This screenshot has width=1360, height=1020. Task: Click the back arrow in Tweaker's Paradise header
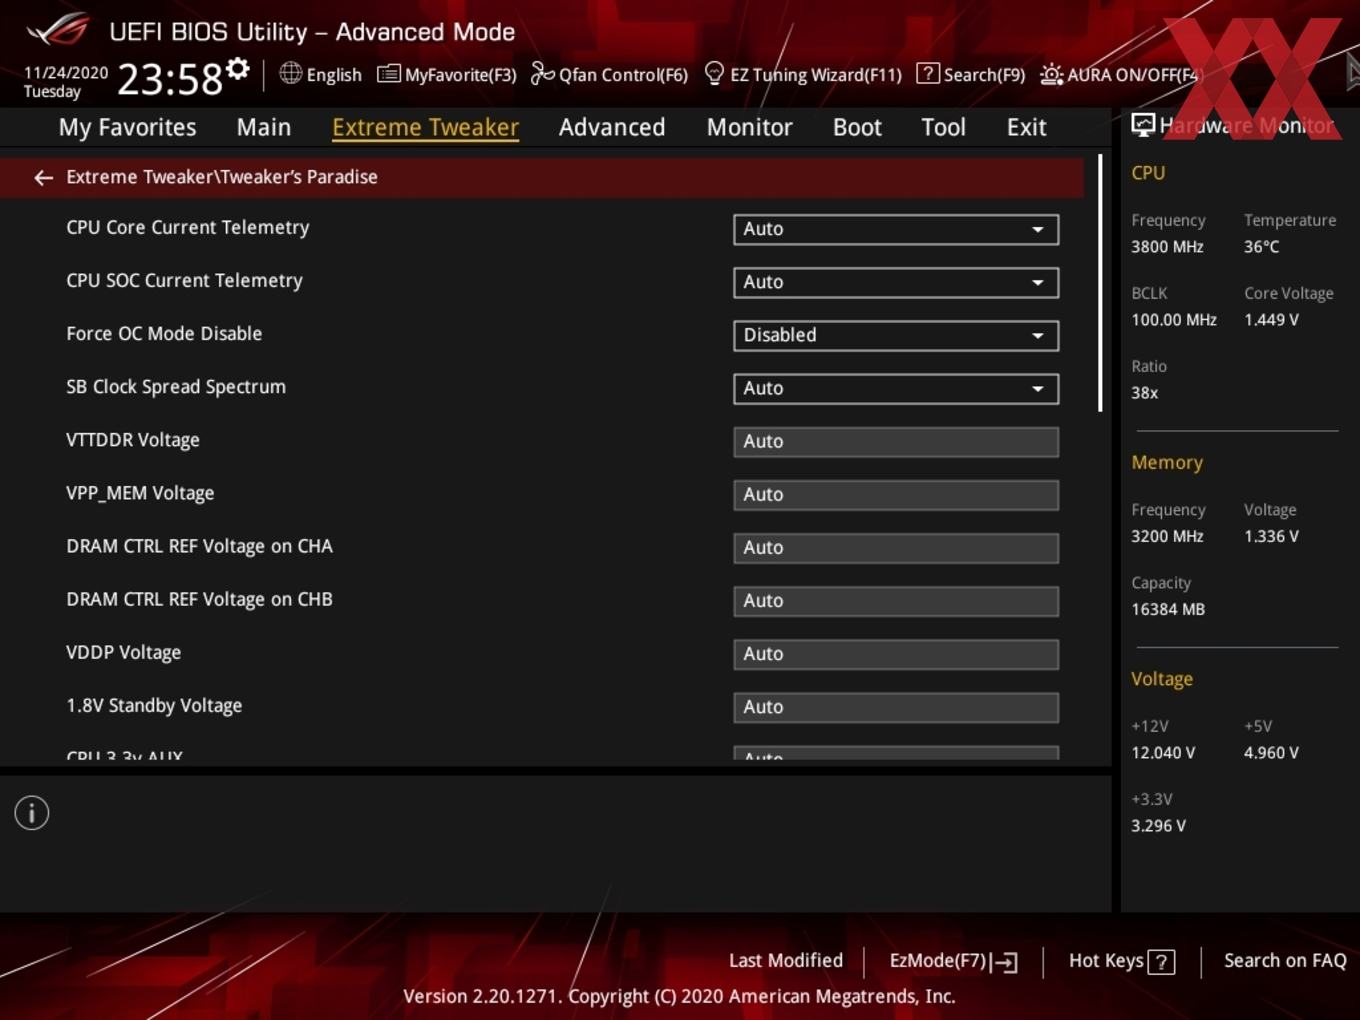coord(43,177)
